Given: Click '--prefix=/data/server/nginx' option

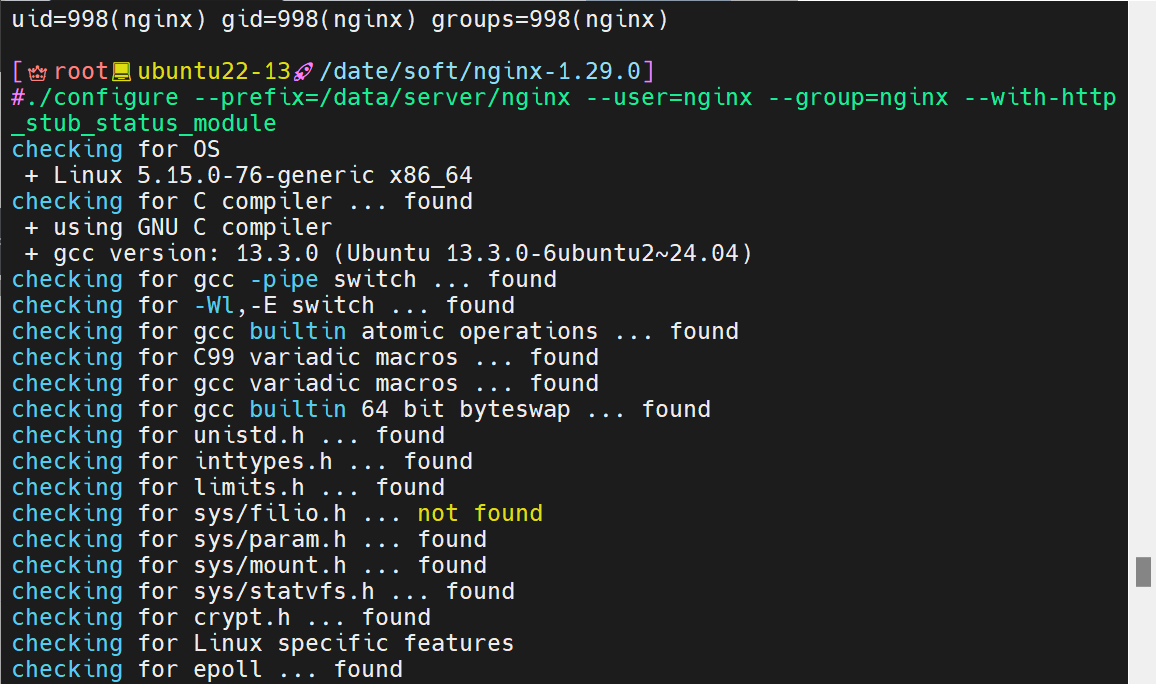Looking at the screenshot, I should [x=382, y=97].
